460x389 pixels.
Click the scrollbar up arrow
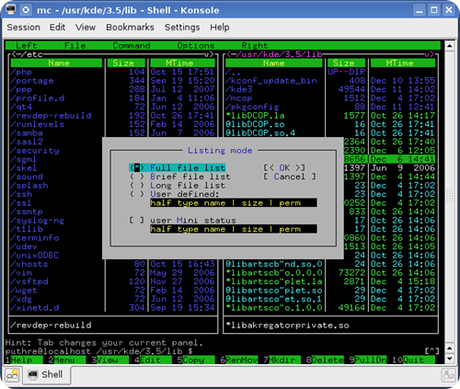pyautogui.click(x=449, y=46)
